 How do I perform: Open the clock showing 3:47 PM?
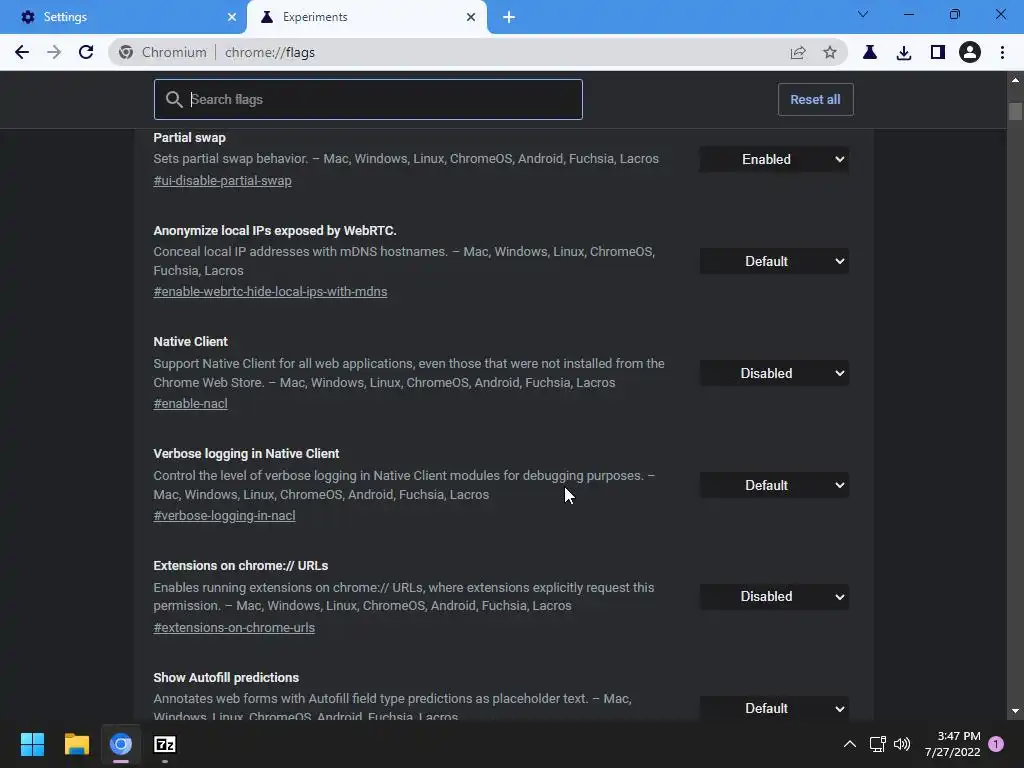coord(952,744)
